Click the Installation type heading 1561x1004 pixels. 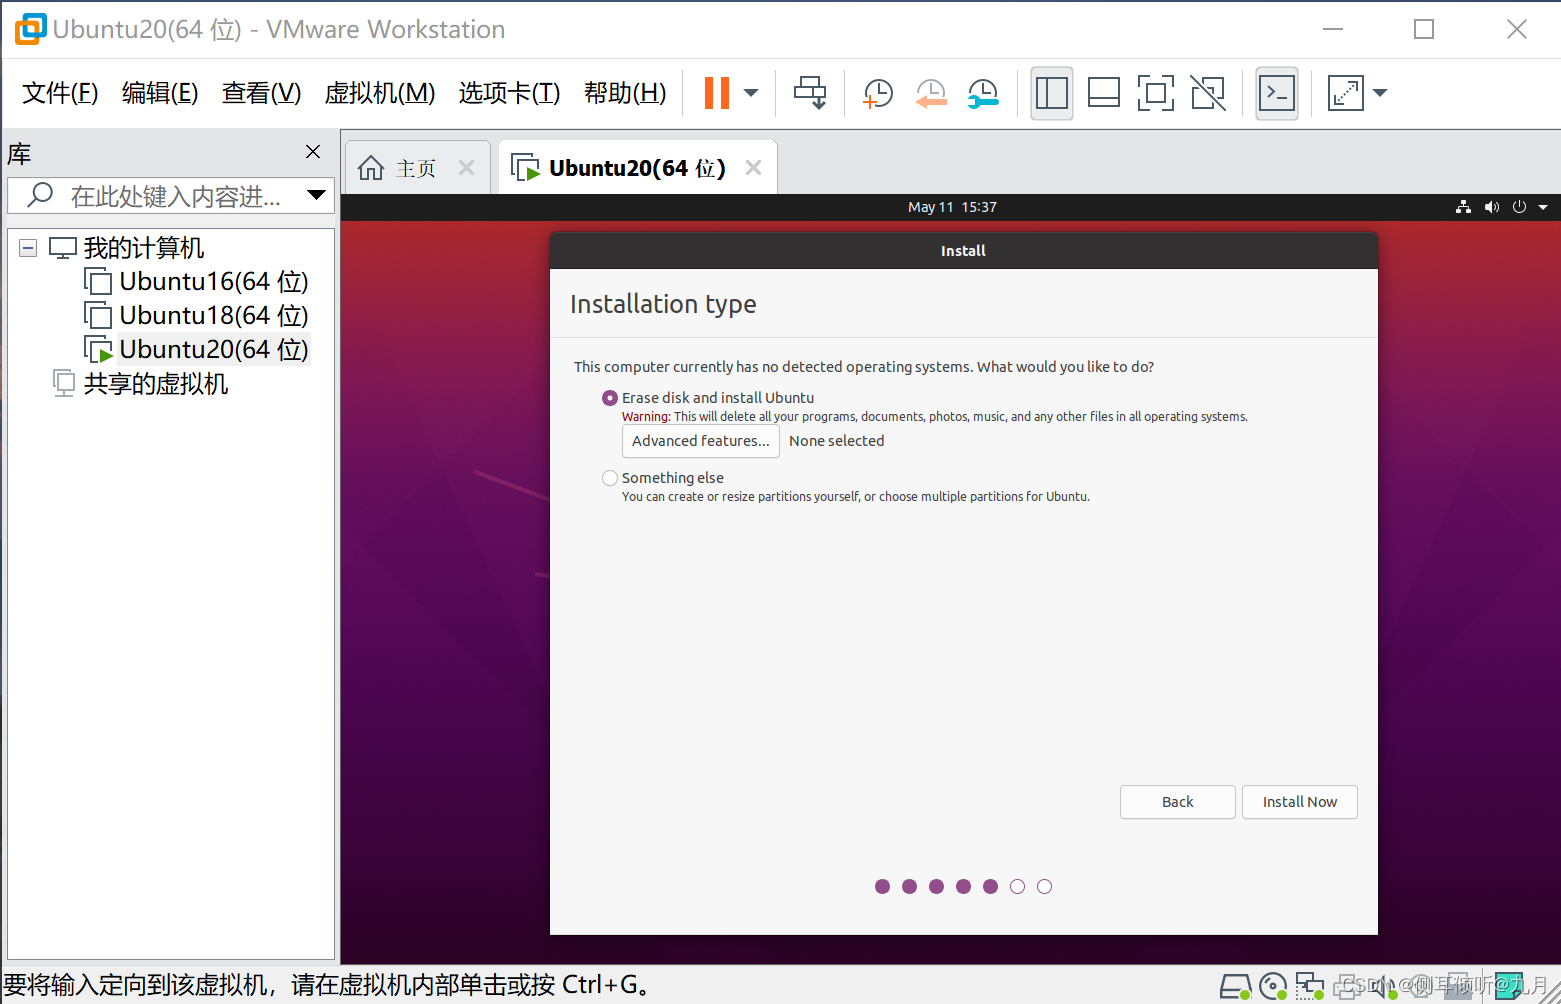tap(663, 304)
